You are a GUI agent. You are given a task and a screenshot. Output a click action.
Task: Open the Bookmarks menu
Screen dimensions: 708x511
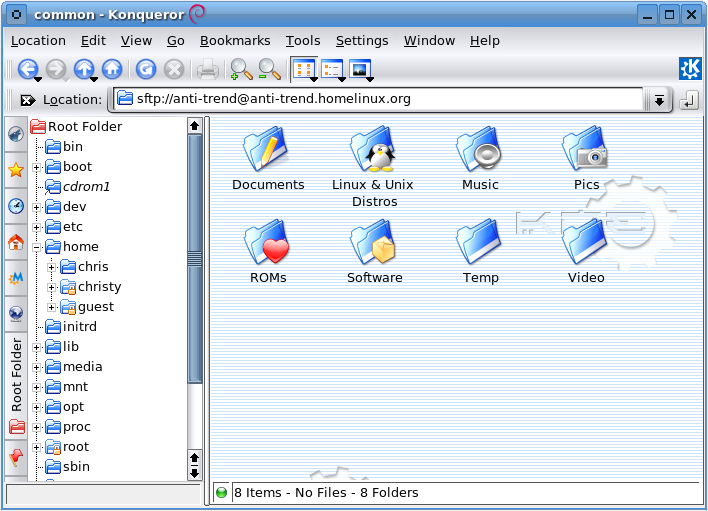(x=235, y=41)
